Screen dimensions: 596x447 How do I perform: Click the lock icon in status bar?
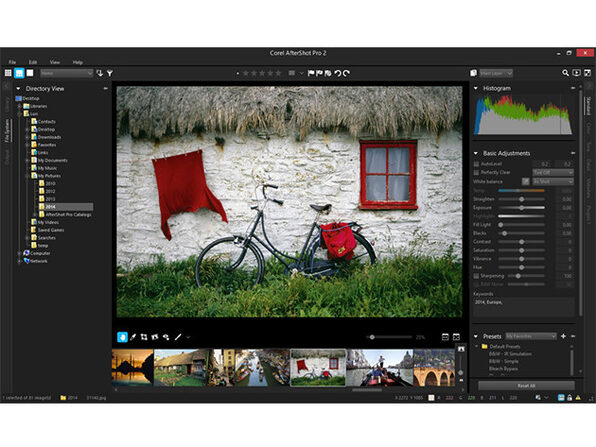click(x=569, y=398)
